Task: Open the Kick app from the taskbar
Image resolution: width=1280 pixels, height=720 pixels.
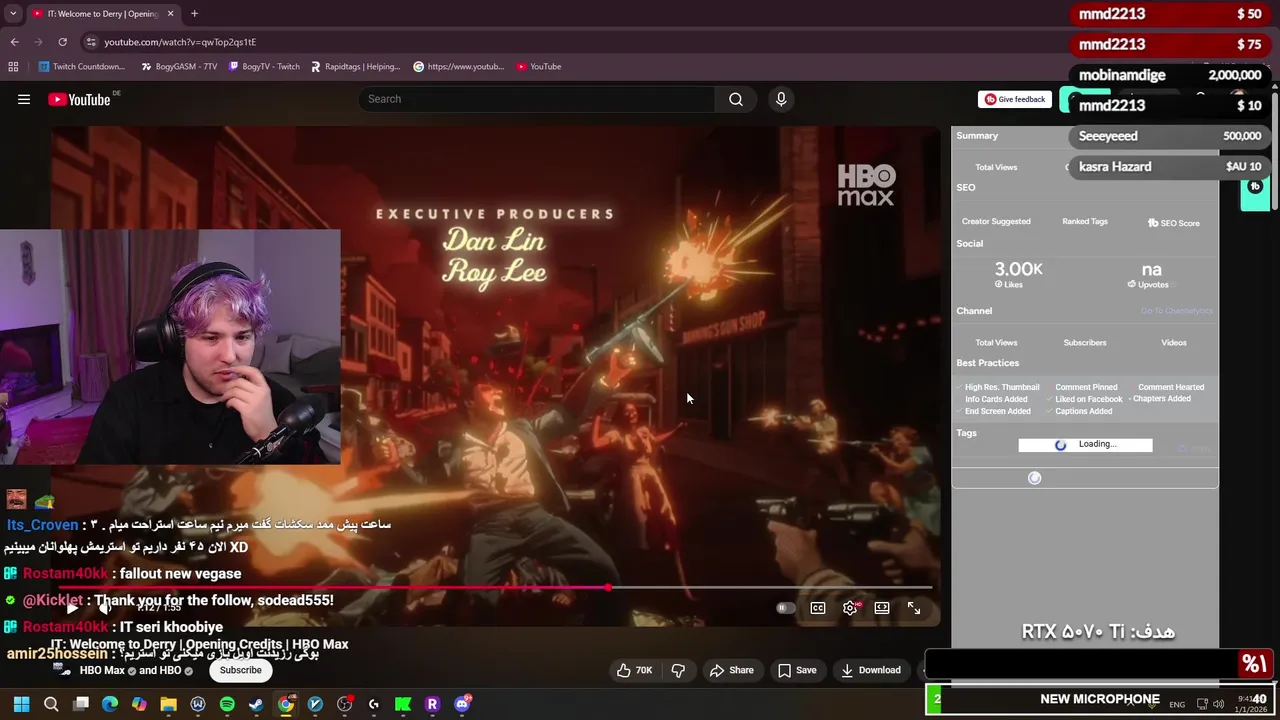Action: click(x=403, y=704)
